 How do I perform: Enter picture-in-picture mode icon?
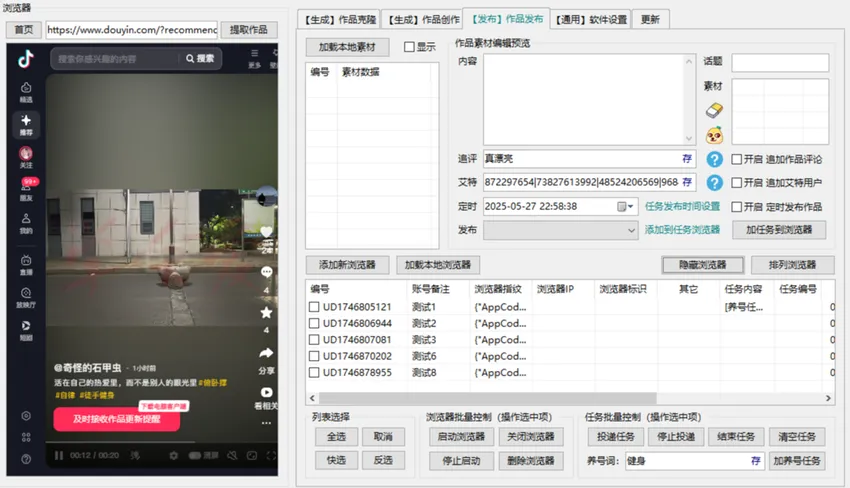pos(252,455)
